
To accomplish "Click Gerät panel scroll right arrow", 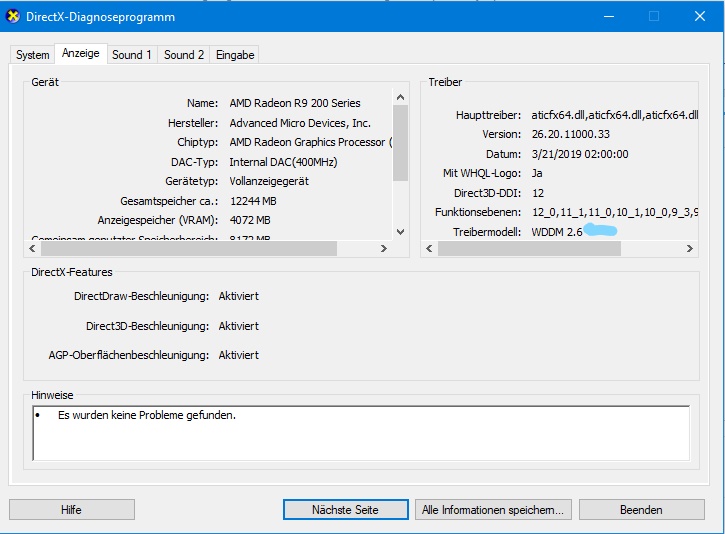I will tap(383, 249).
